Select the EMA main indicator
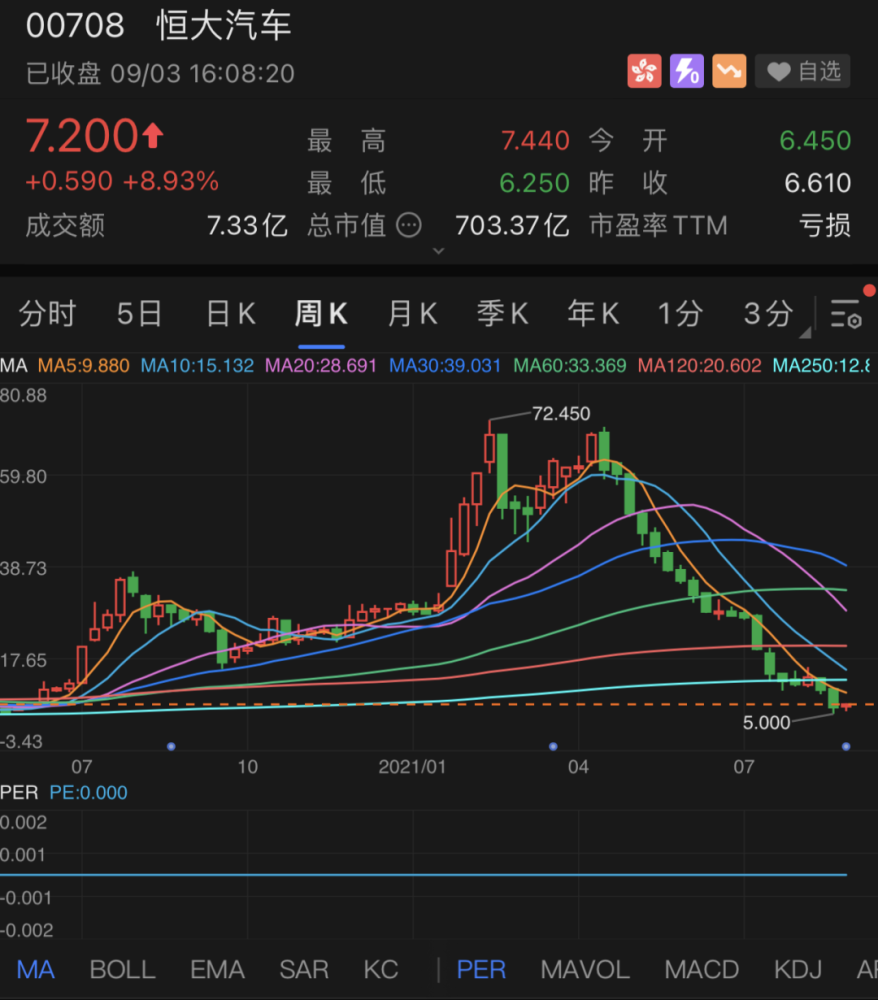878x1000 pixels. (217, 970)
